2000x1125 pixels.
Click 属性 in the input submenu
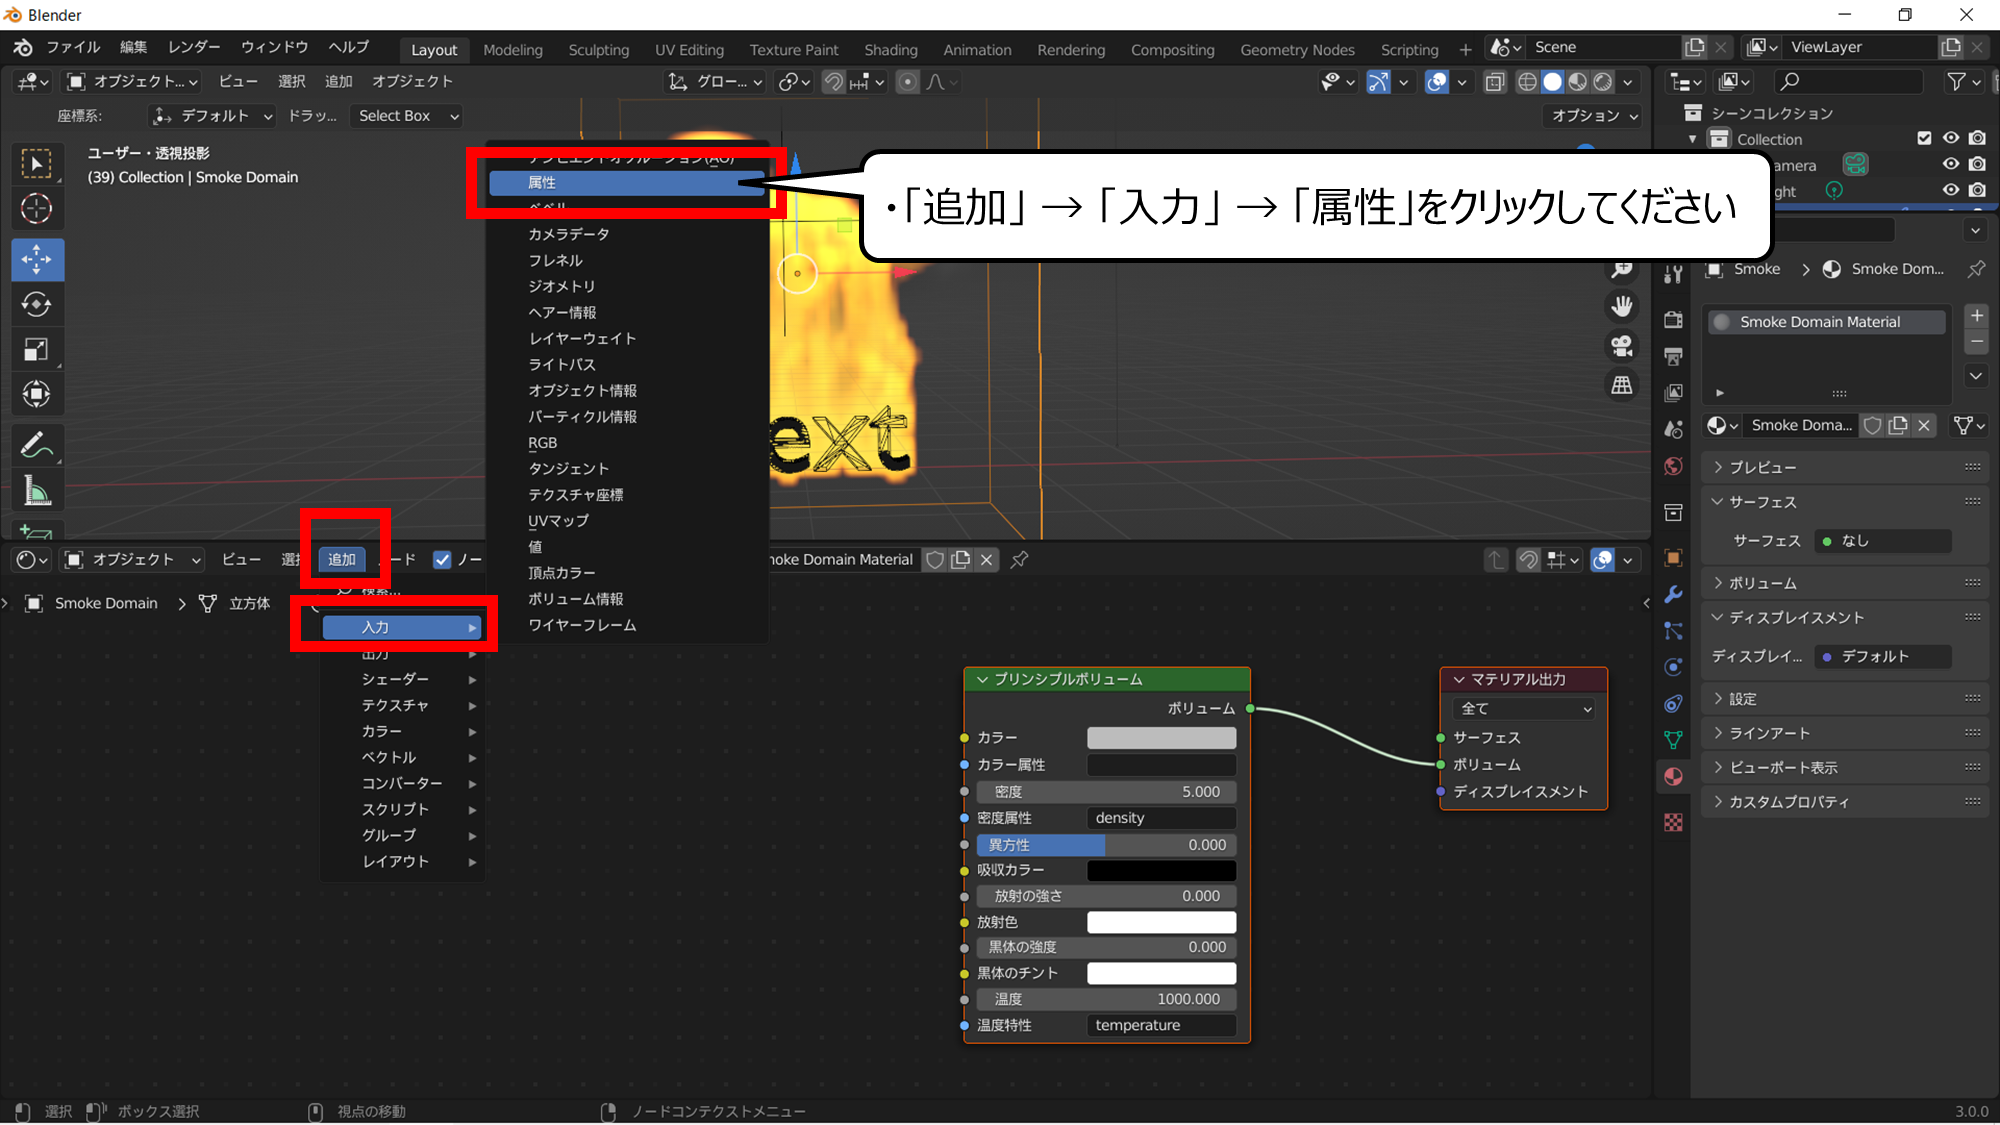[628, 182]
